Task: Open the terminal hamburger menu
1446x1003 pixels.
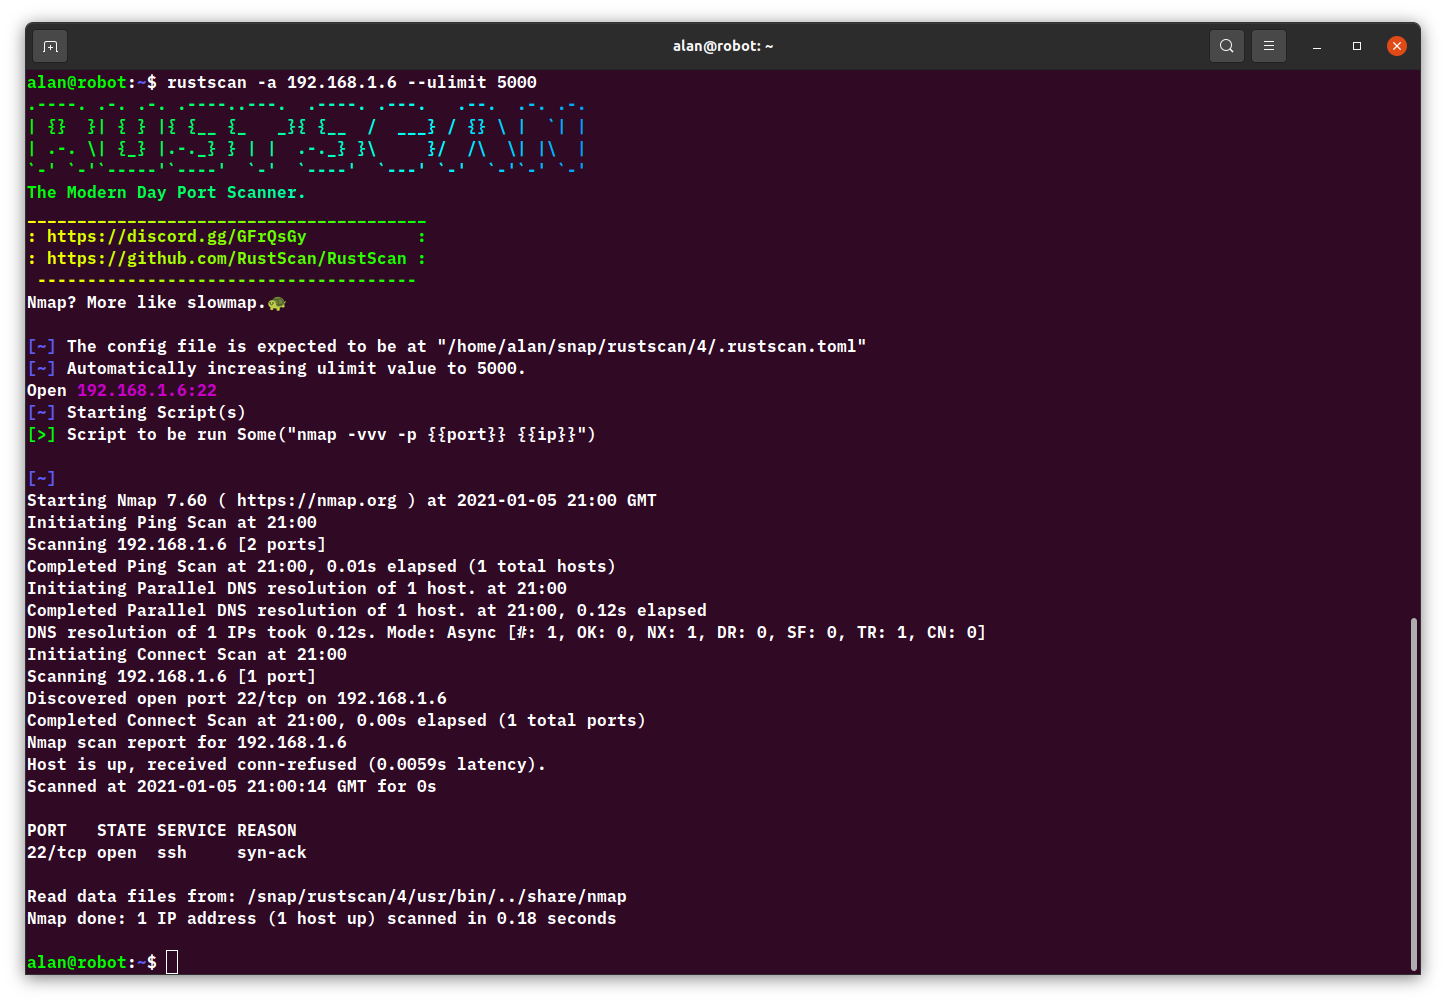Action: pyautogui.click(x=1269, y=45)
